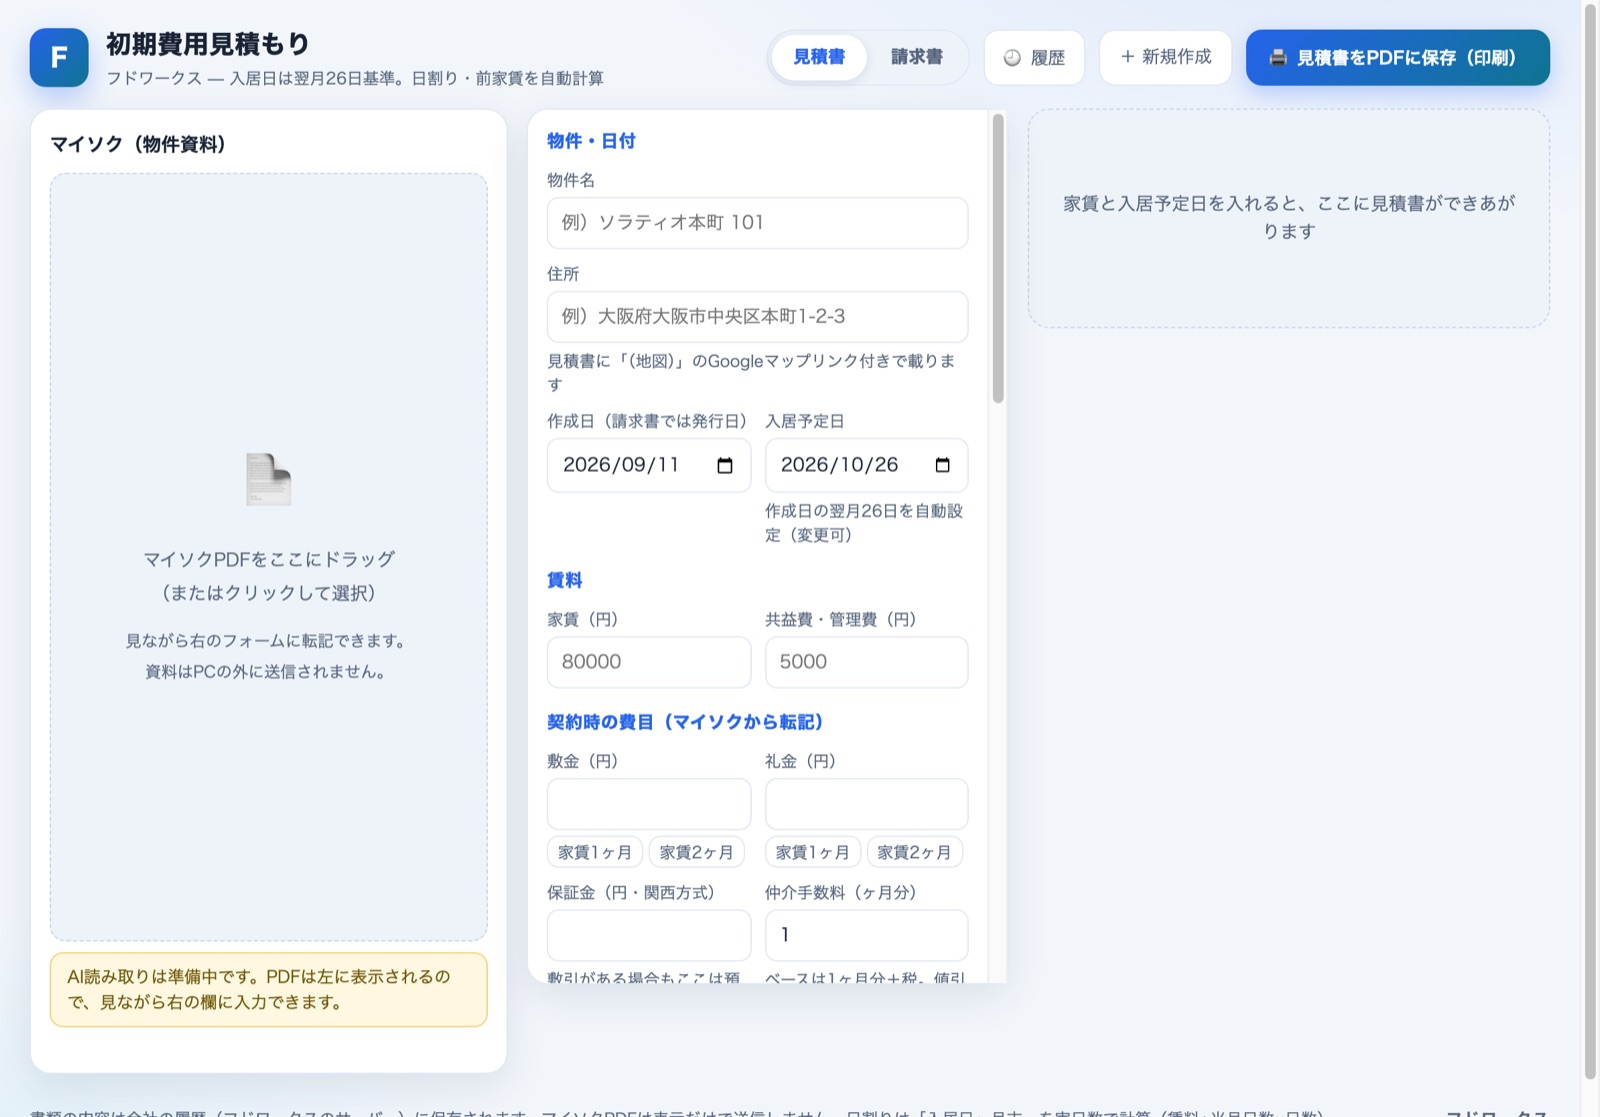Click the 賃料 section heading
Image resolution: width=1600 pixels, height=1117 pixels.
565,580
